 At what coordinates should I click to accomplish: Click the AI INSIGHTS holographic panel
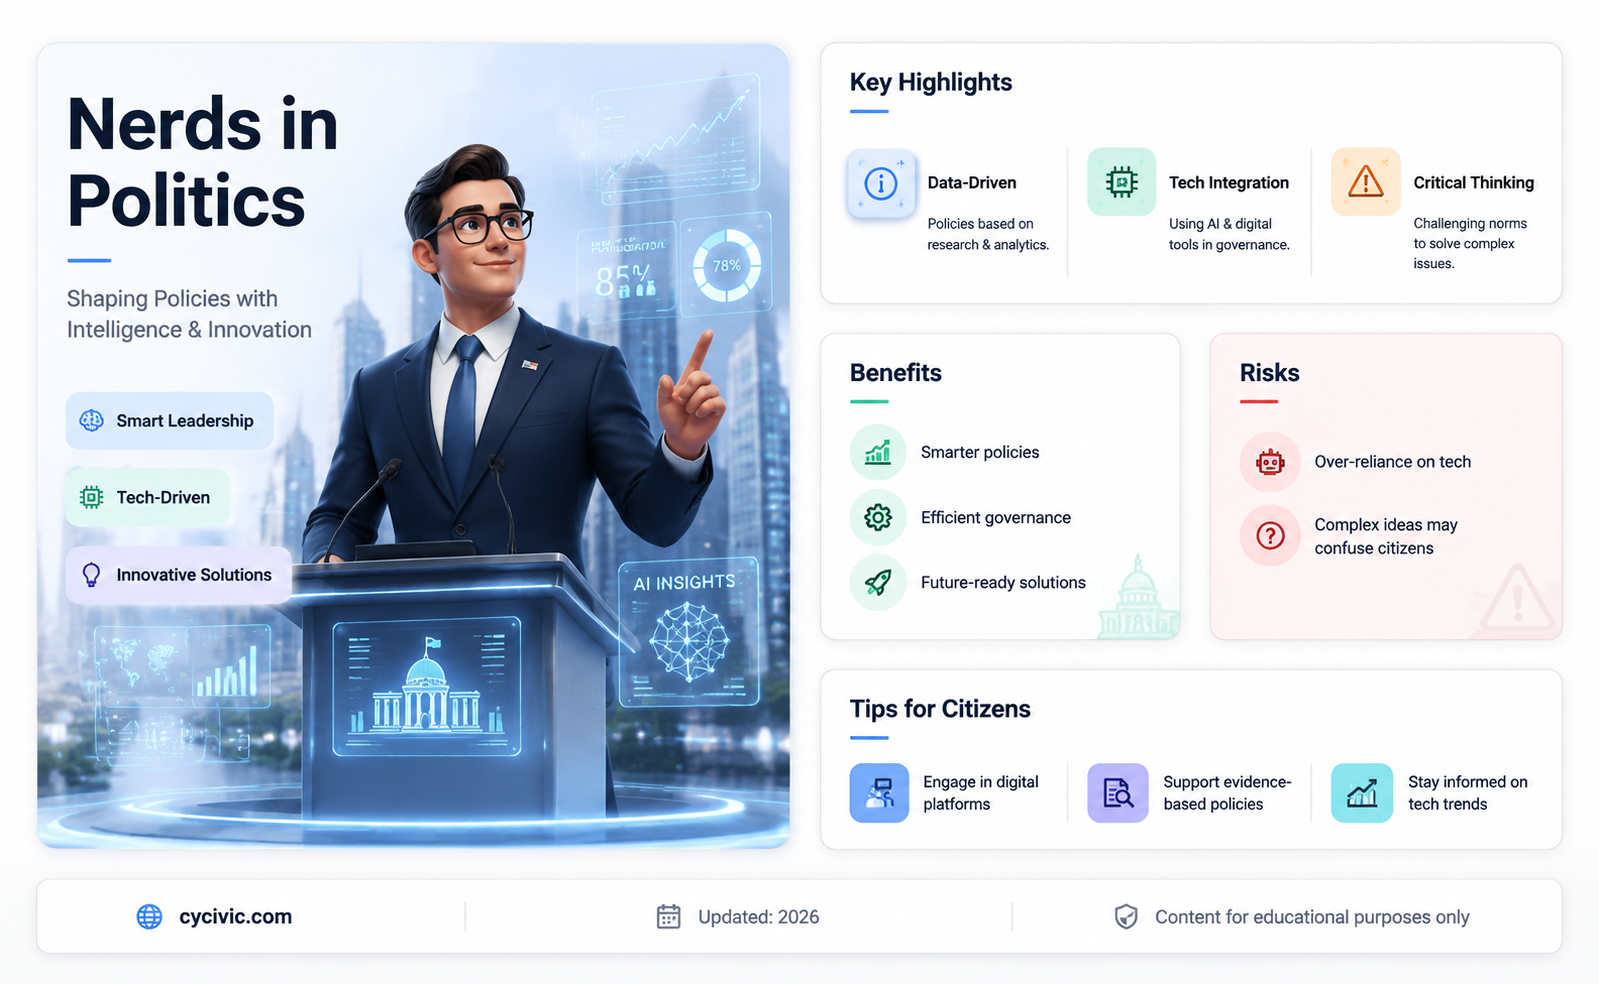[688, 632]
